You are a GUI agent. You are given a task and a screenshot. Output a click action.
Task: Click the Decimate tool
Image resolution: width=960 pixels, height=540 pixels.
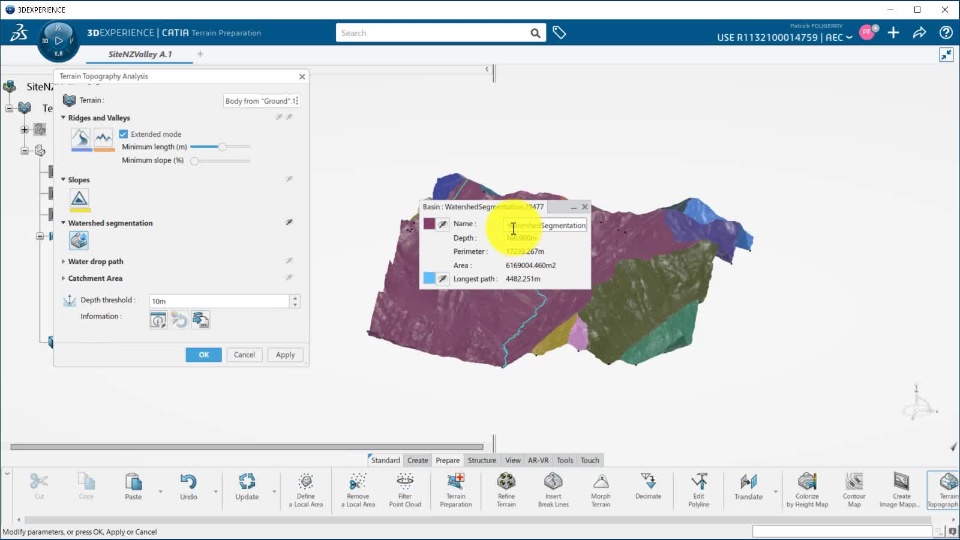[x=648, y=487]
